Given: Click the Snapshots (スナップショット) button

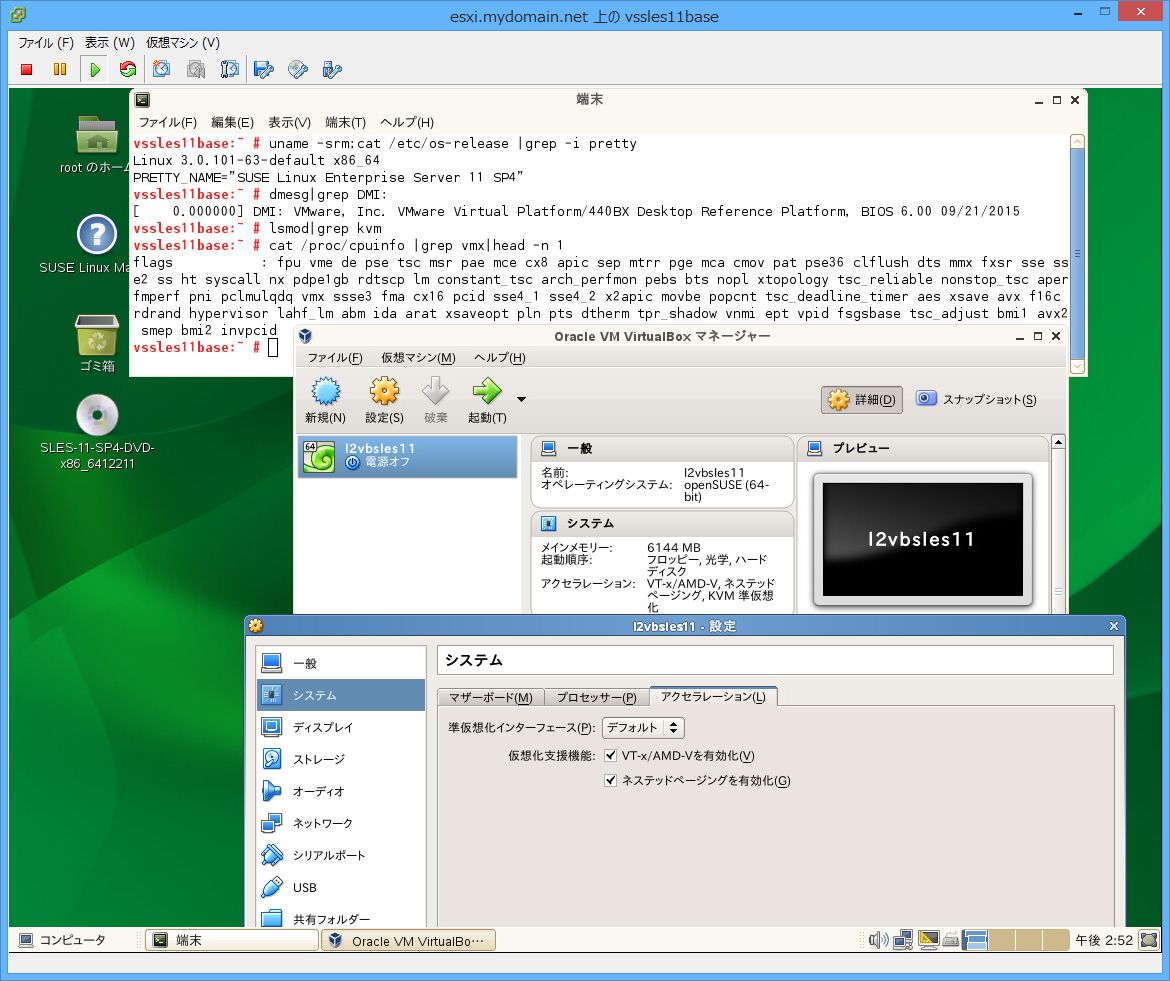Looking at the screenshot, I should 977,399.
